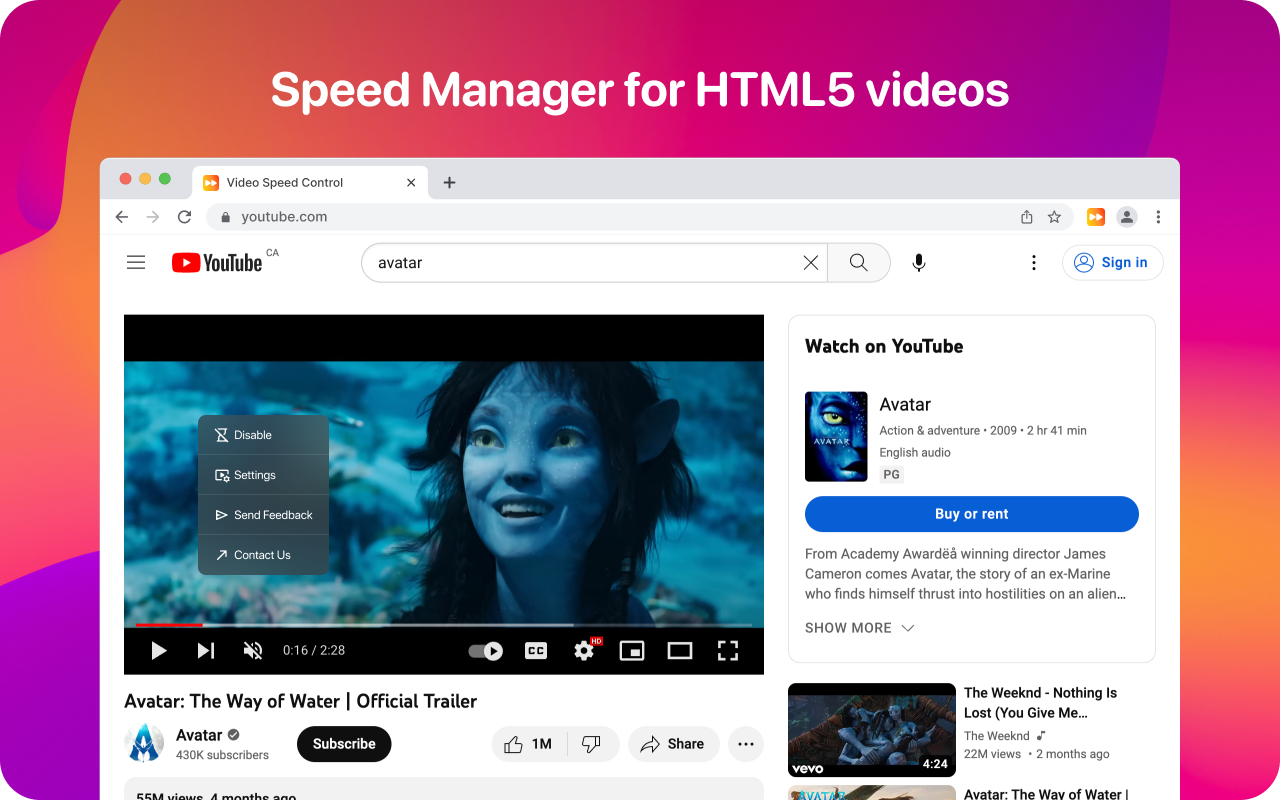Click the Share button
Image resolution: width=1280 pixels, height=800 pixels.
[x=673, y=744]
